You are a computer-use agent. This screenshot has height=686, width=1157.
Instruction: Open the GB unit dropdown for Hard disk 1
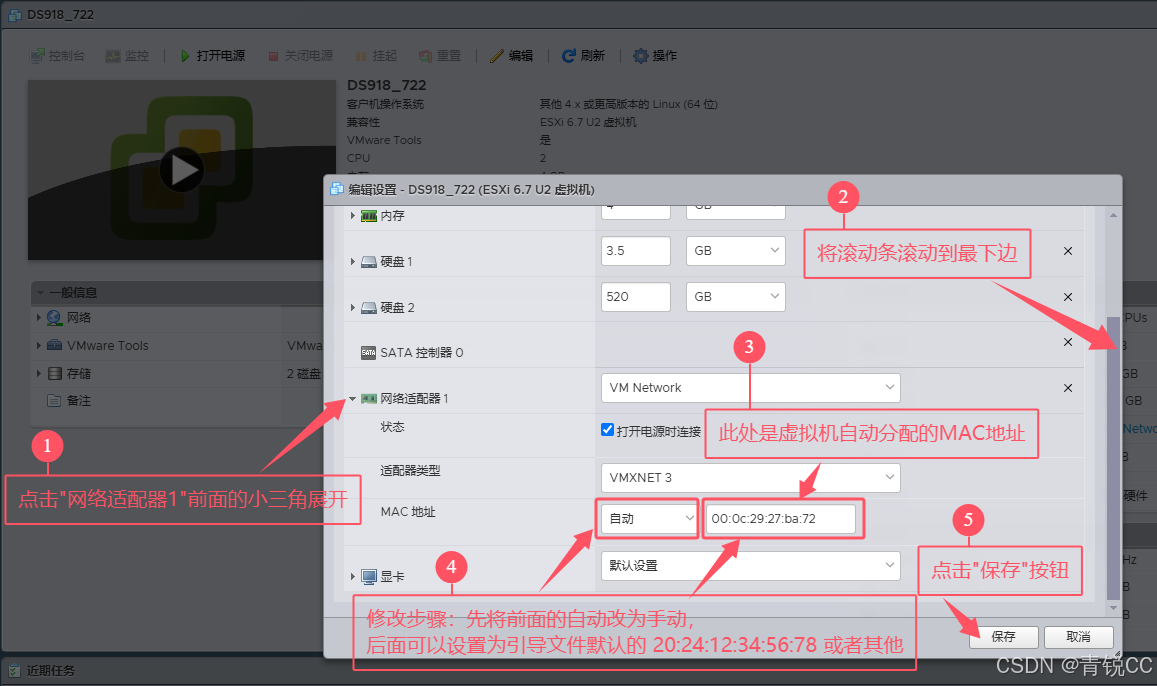point(736,251)
